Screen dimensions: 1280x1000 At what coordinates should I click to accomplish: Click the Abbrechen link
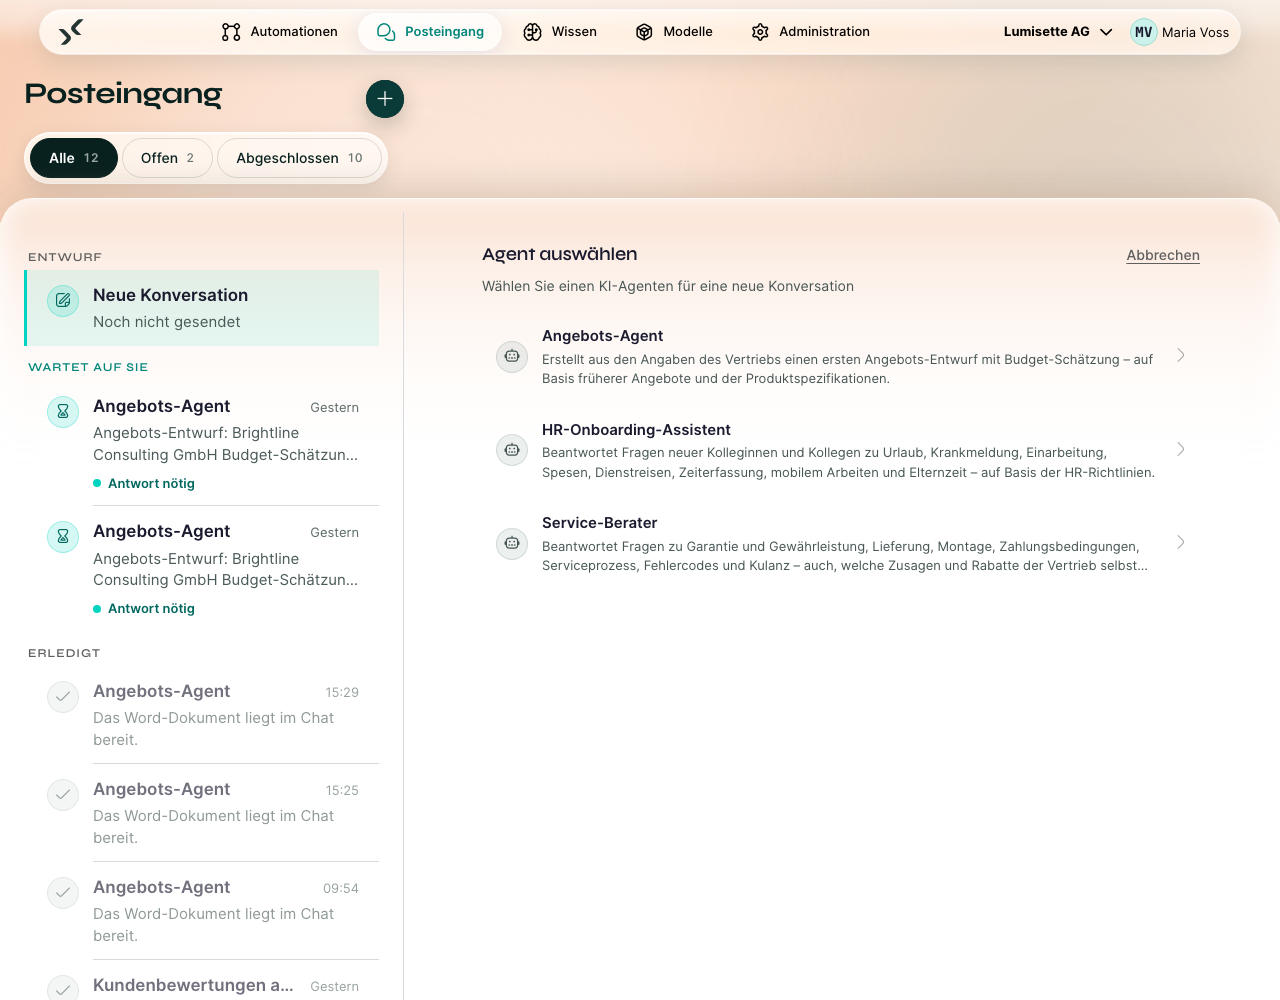[x=1163, y=255]
